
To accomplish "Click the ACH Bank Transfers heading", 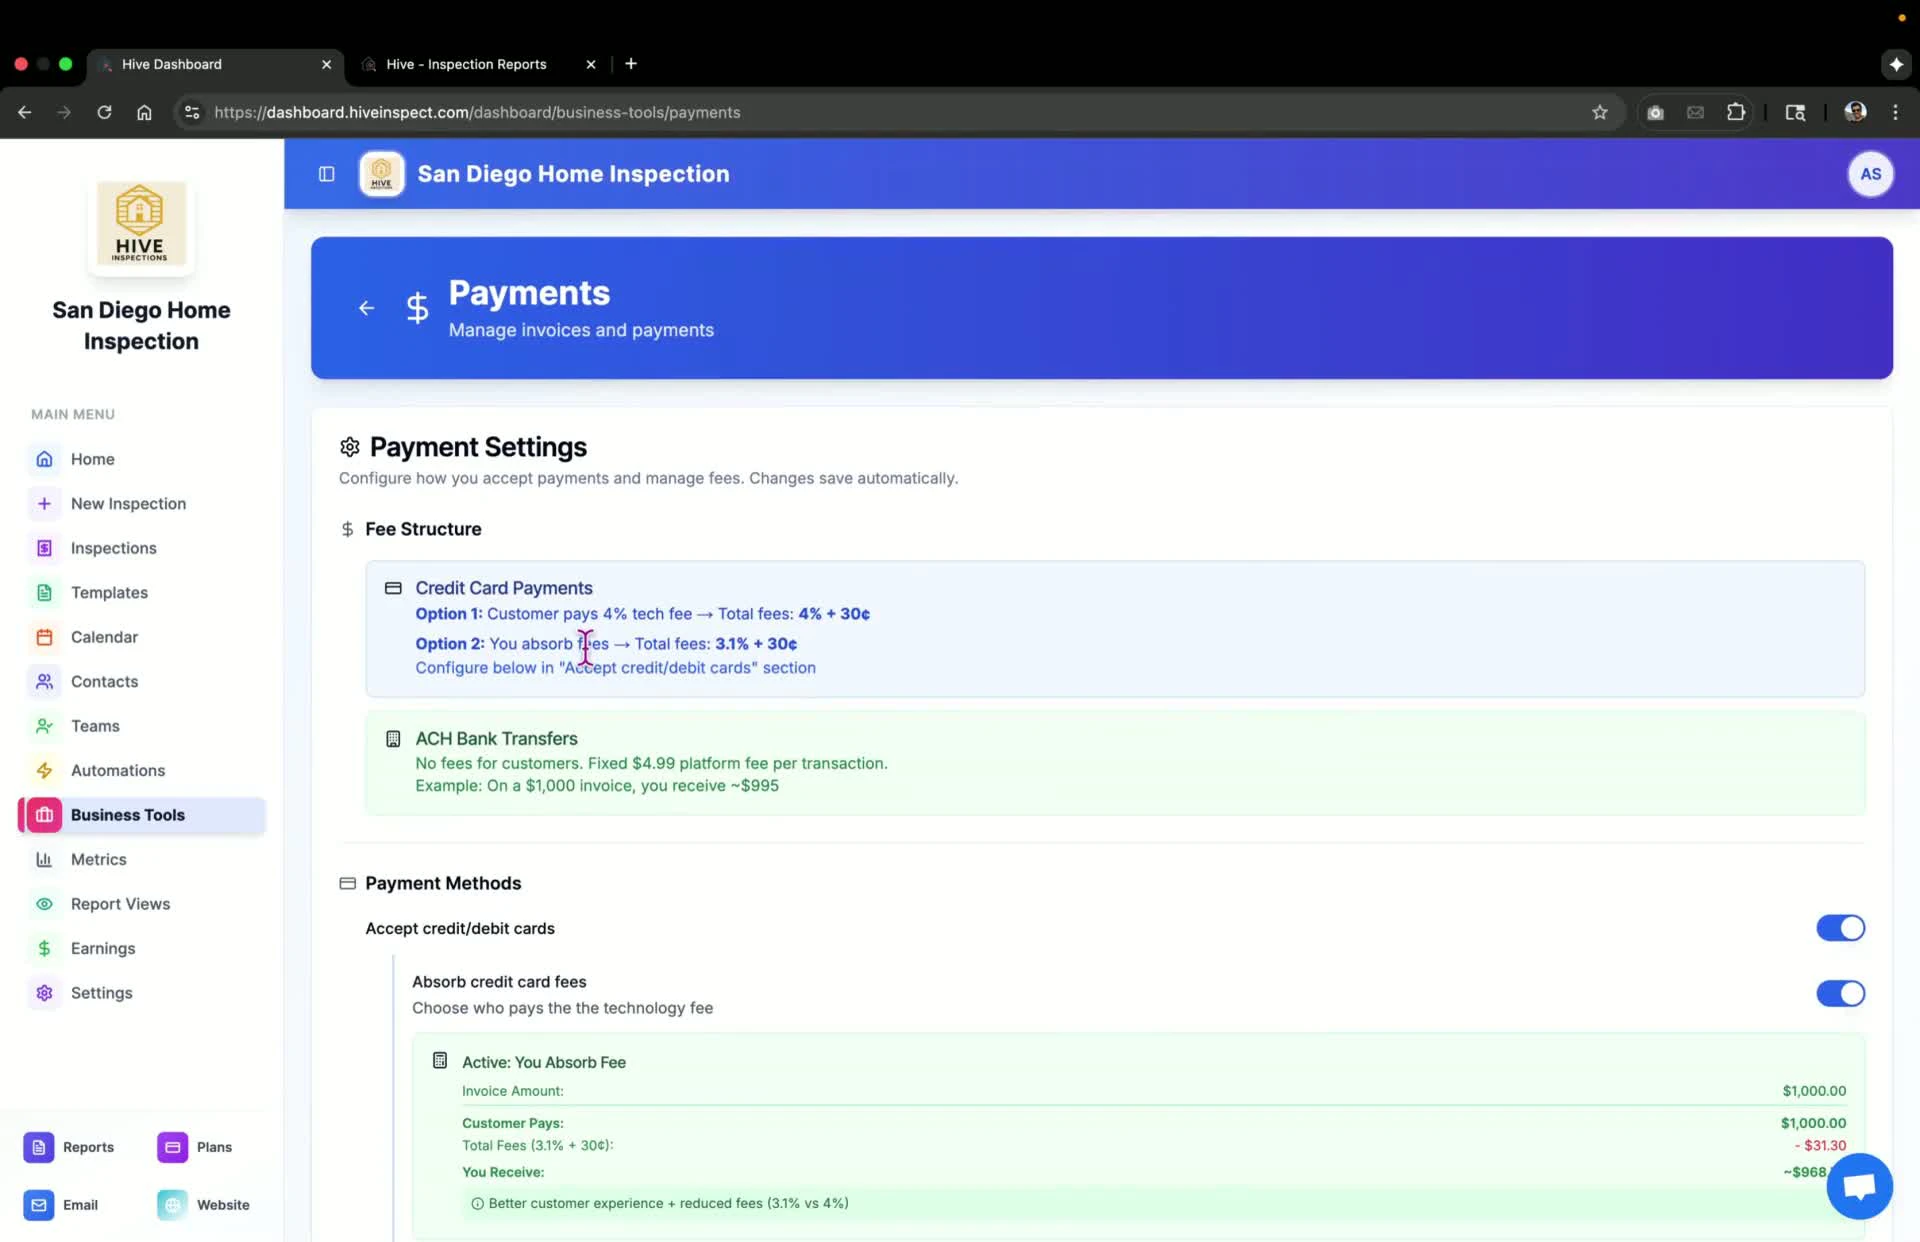I will (x=496, y=738).
